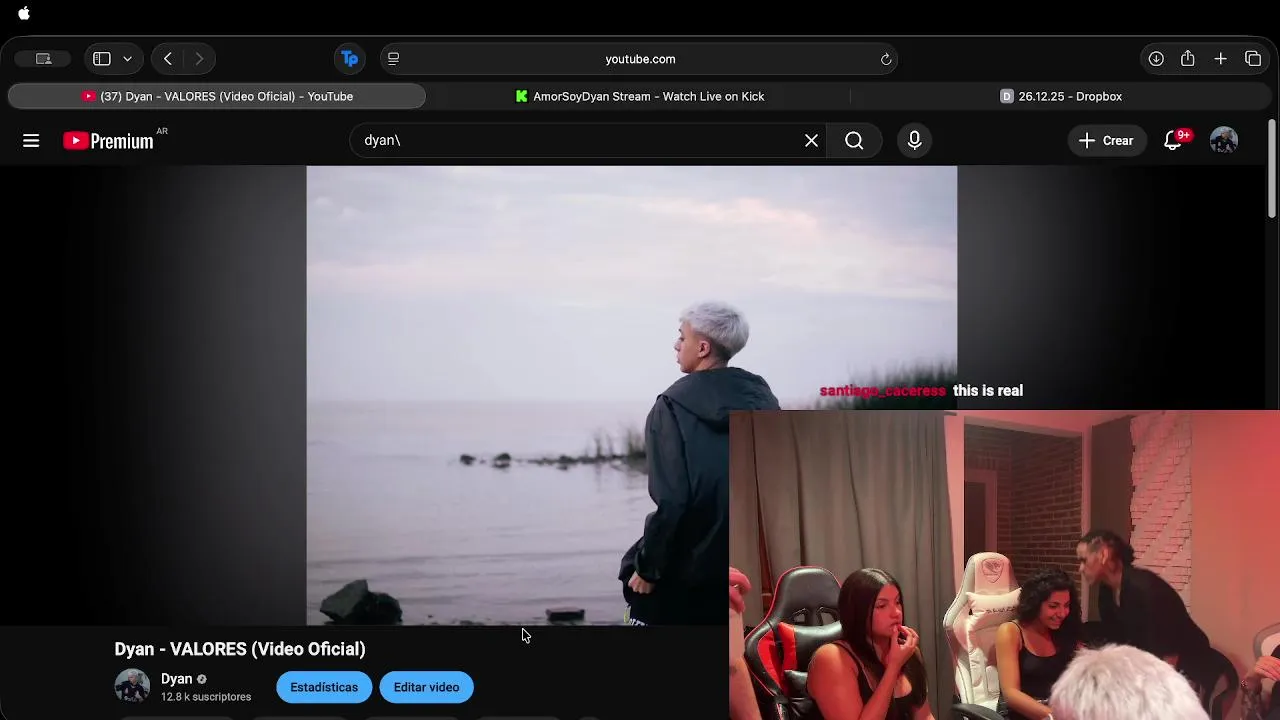Click Editar video button

426,687
